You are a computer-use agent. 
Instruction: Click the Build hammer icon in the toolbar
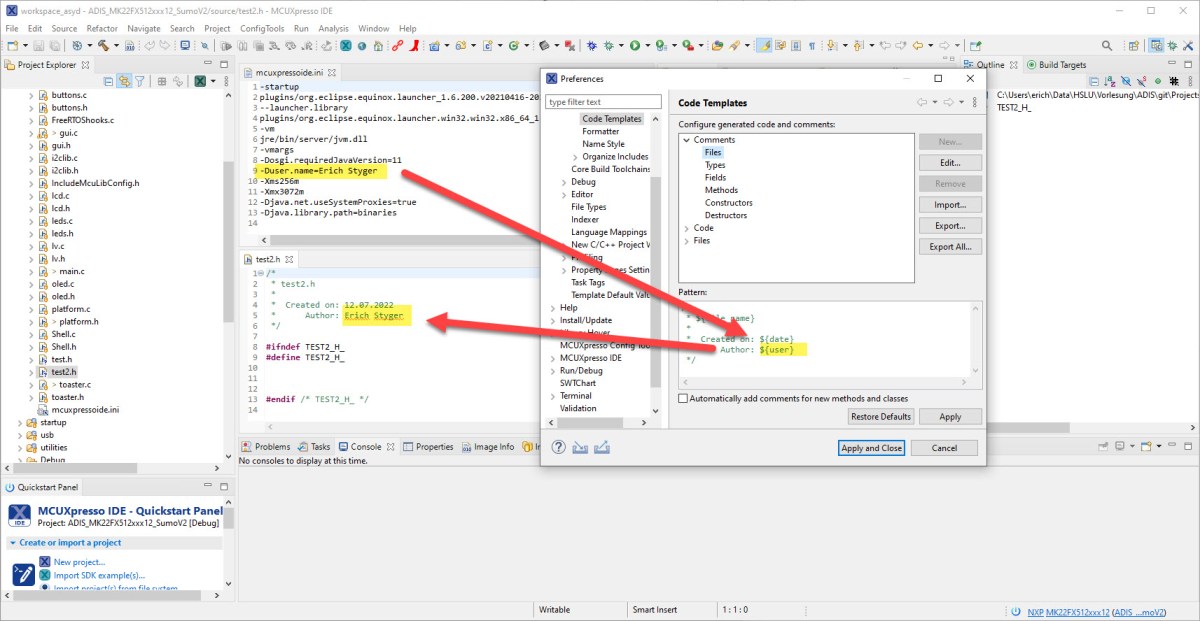[104, 45]
